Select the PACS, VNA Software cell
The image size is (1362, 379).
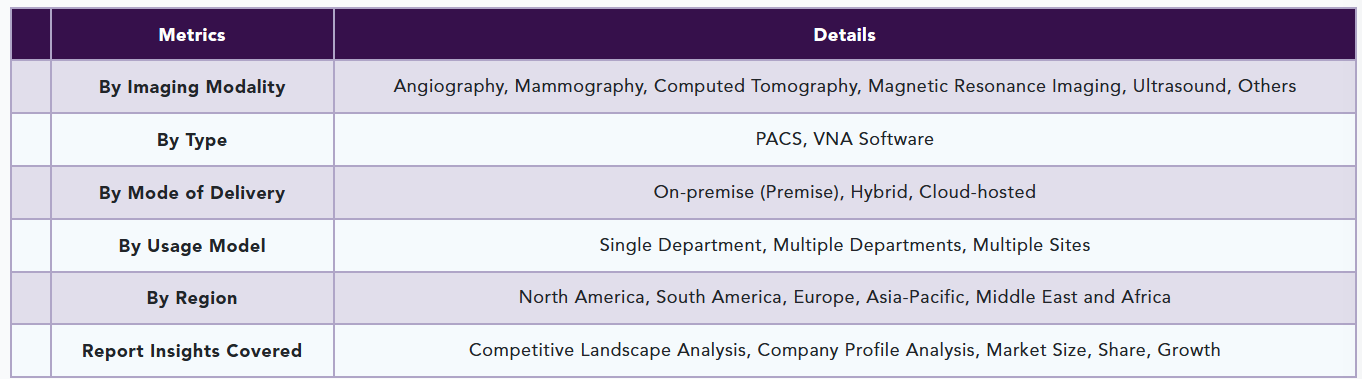(844, 140)
